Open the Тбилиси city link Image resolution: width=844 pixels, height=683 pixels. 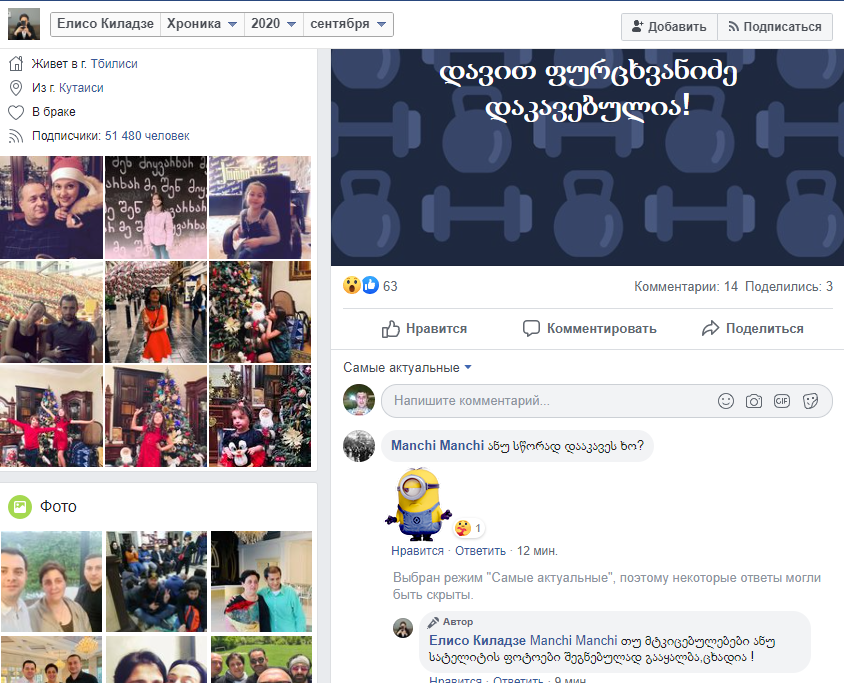pos(114,64)
